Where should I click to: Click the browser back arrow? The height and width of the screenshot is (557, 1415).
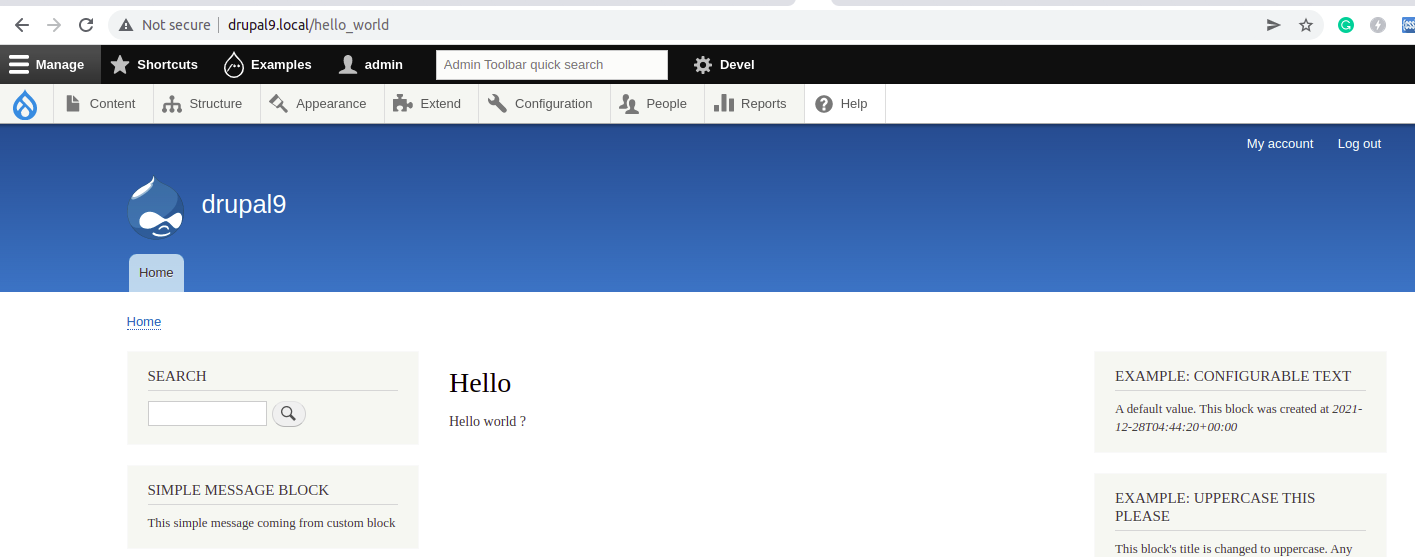coord(22,25)
